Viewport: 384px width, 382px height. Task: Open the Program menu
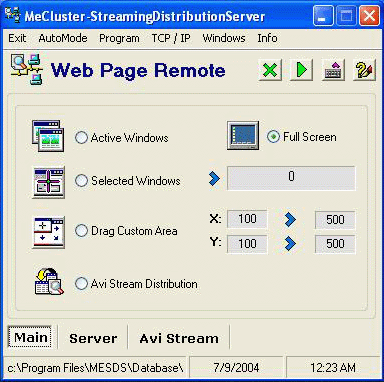pyautogui.click(x=119, y=38)
